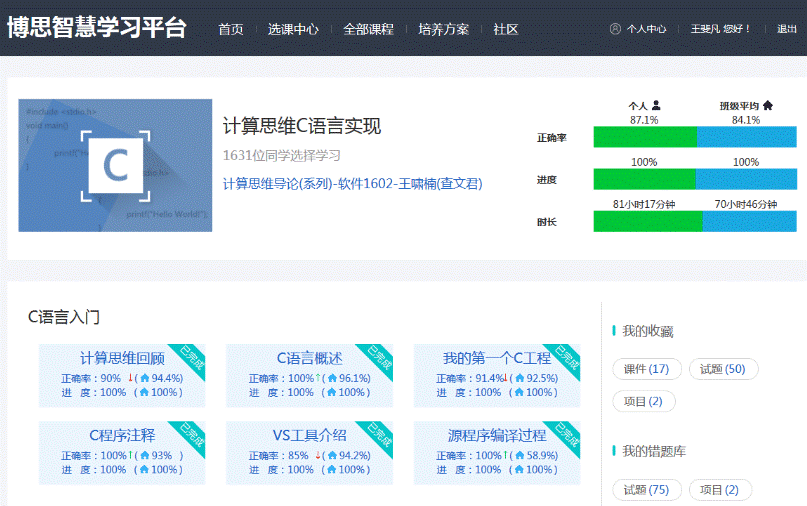The width and height of the screenshot is (807, 506).
Task: Open 试题 (75) under 我的错题库
Action: [x=646, y=489]
